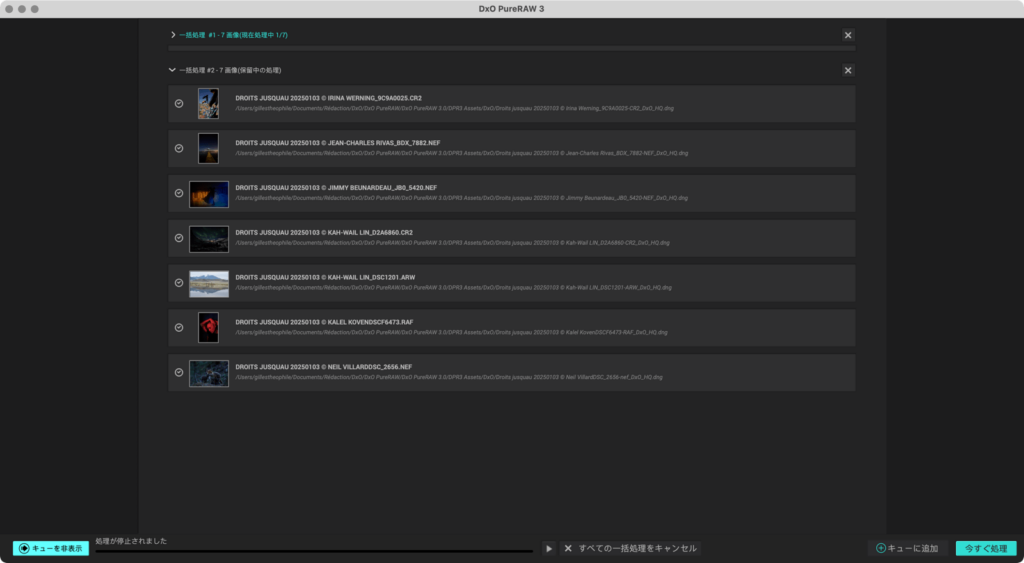Remove batch #1 with its X button

[848, 35]
